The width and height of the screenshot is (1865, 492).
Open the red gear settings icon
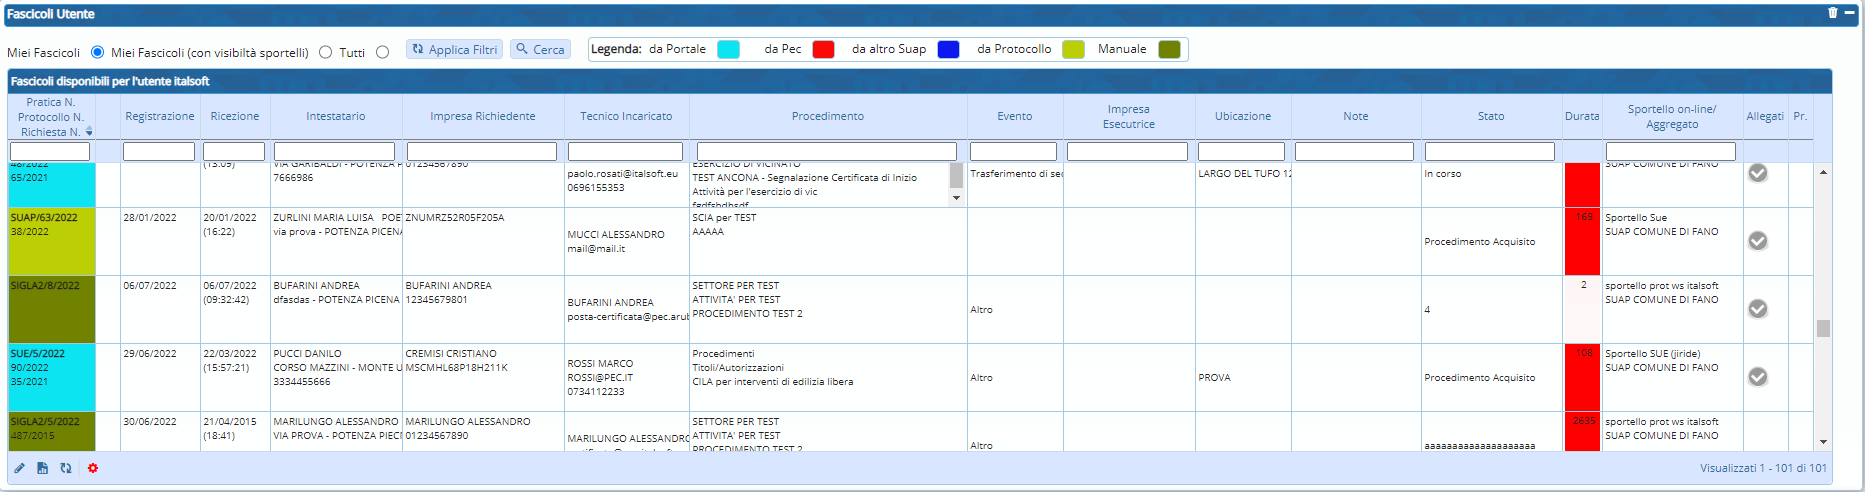click(93, 468)
